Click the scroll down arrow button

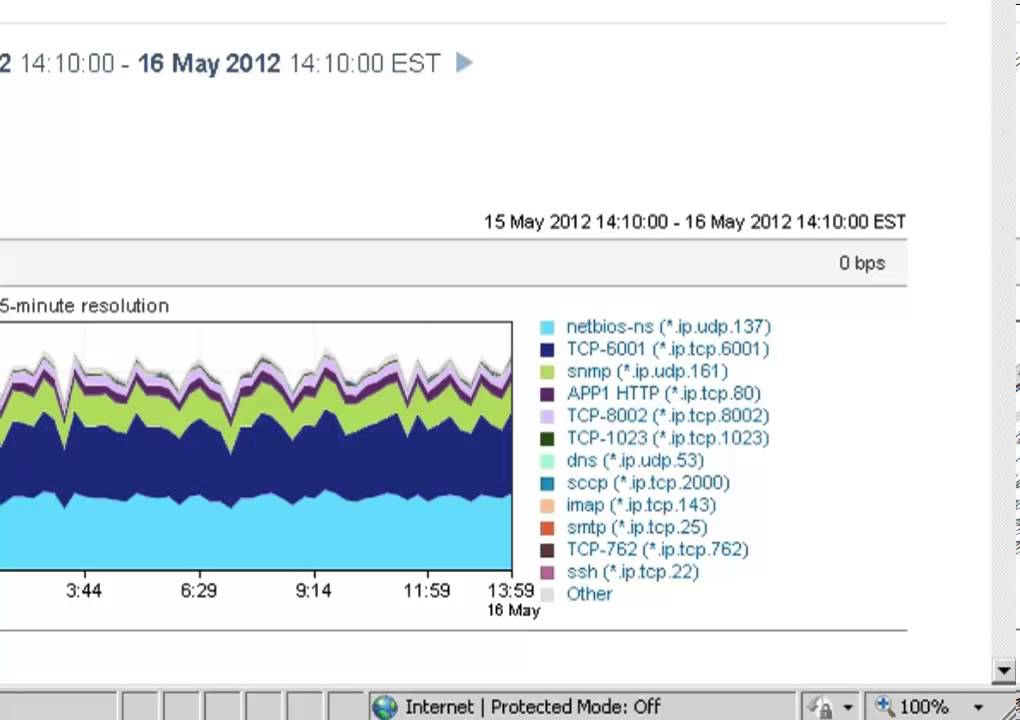1003,670
